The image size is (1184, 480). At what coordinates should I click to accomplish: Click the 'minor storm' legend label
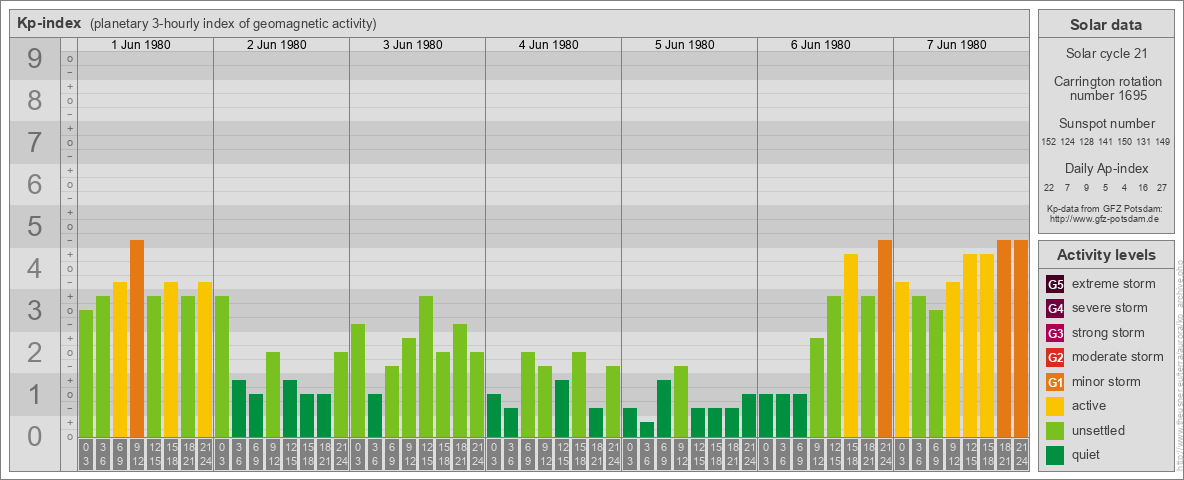(x=1106, y=382)
